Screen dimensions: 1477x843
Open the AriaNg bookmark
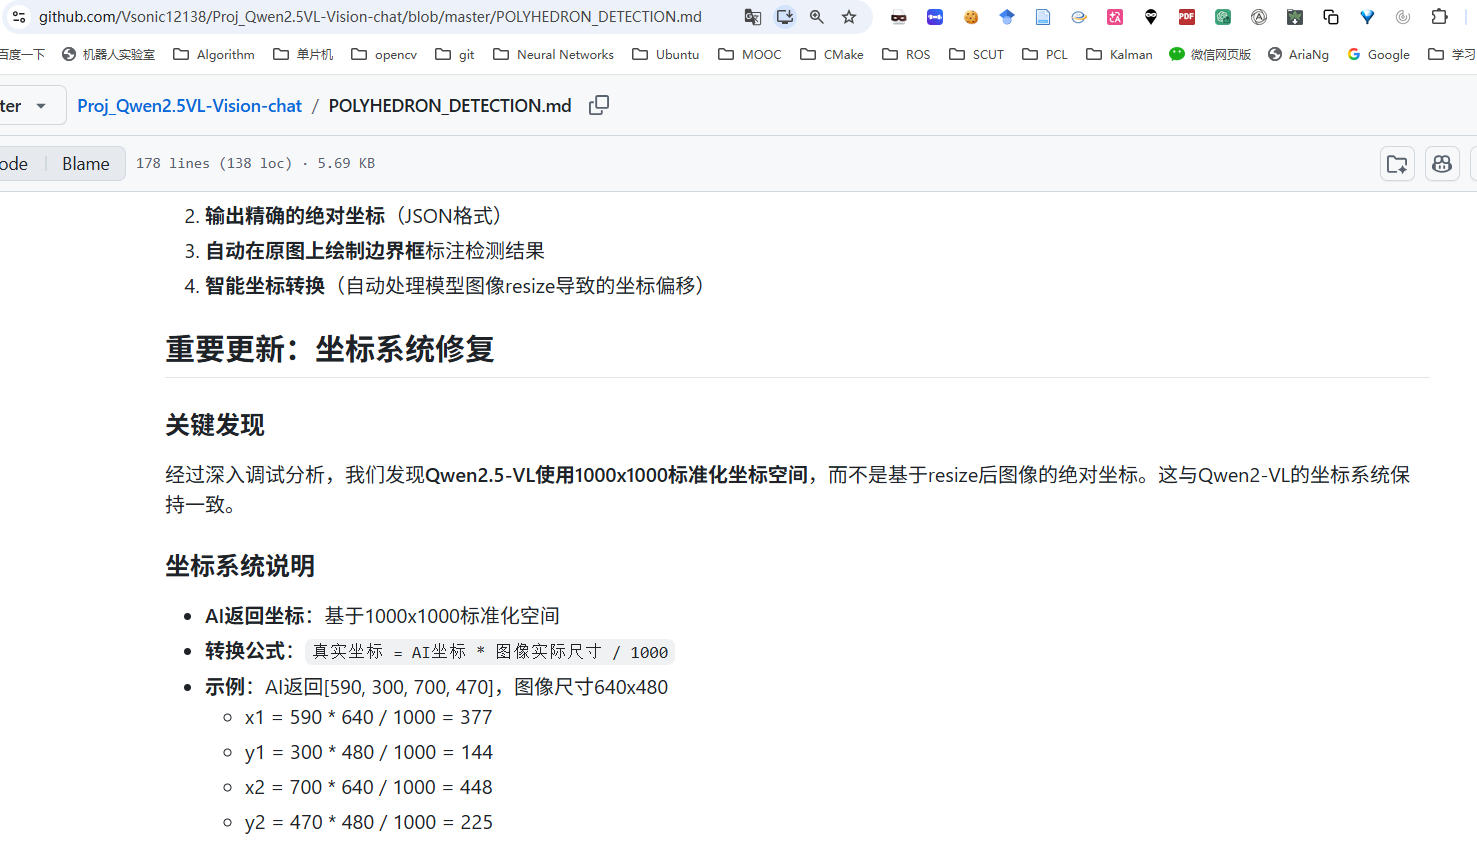click(1298, 54)
